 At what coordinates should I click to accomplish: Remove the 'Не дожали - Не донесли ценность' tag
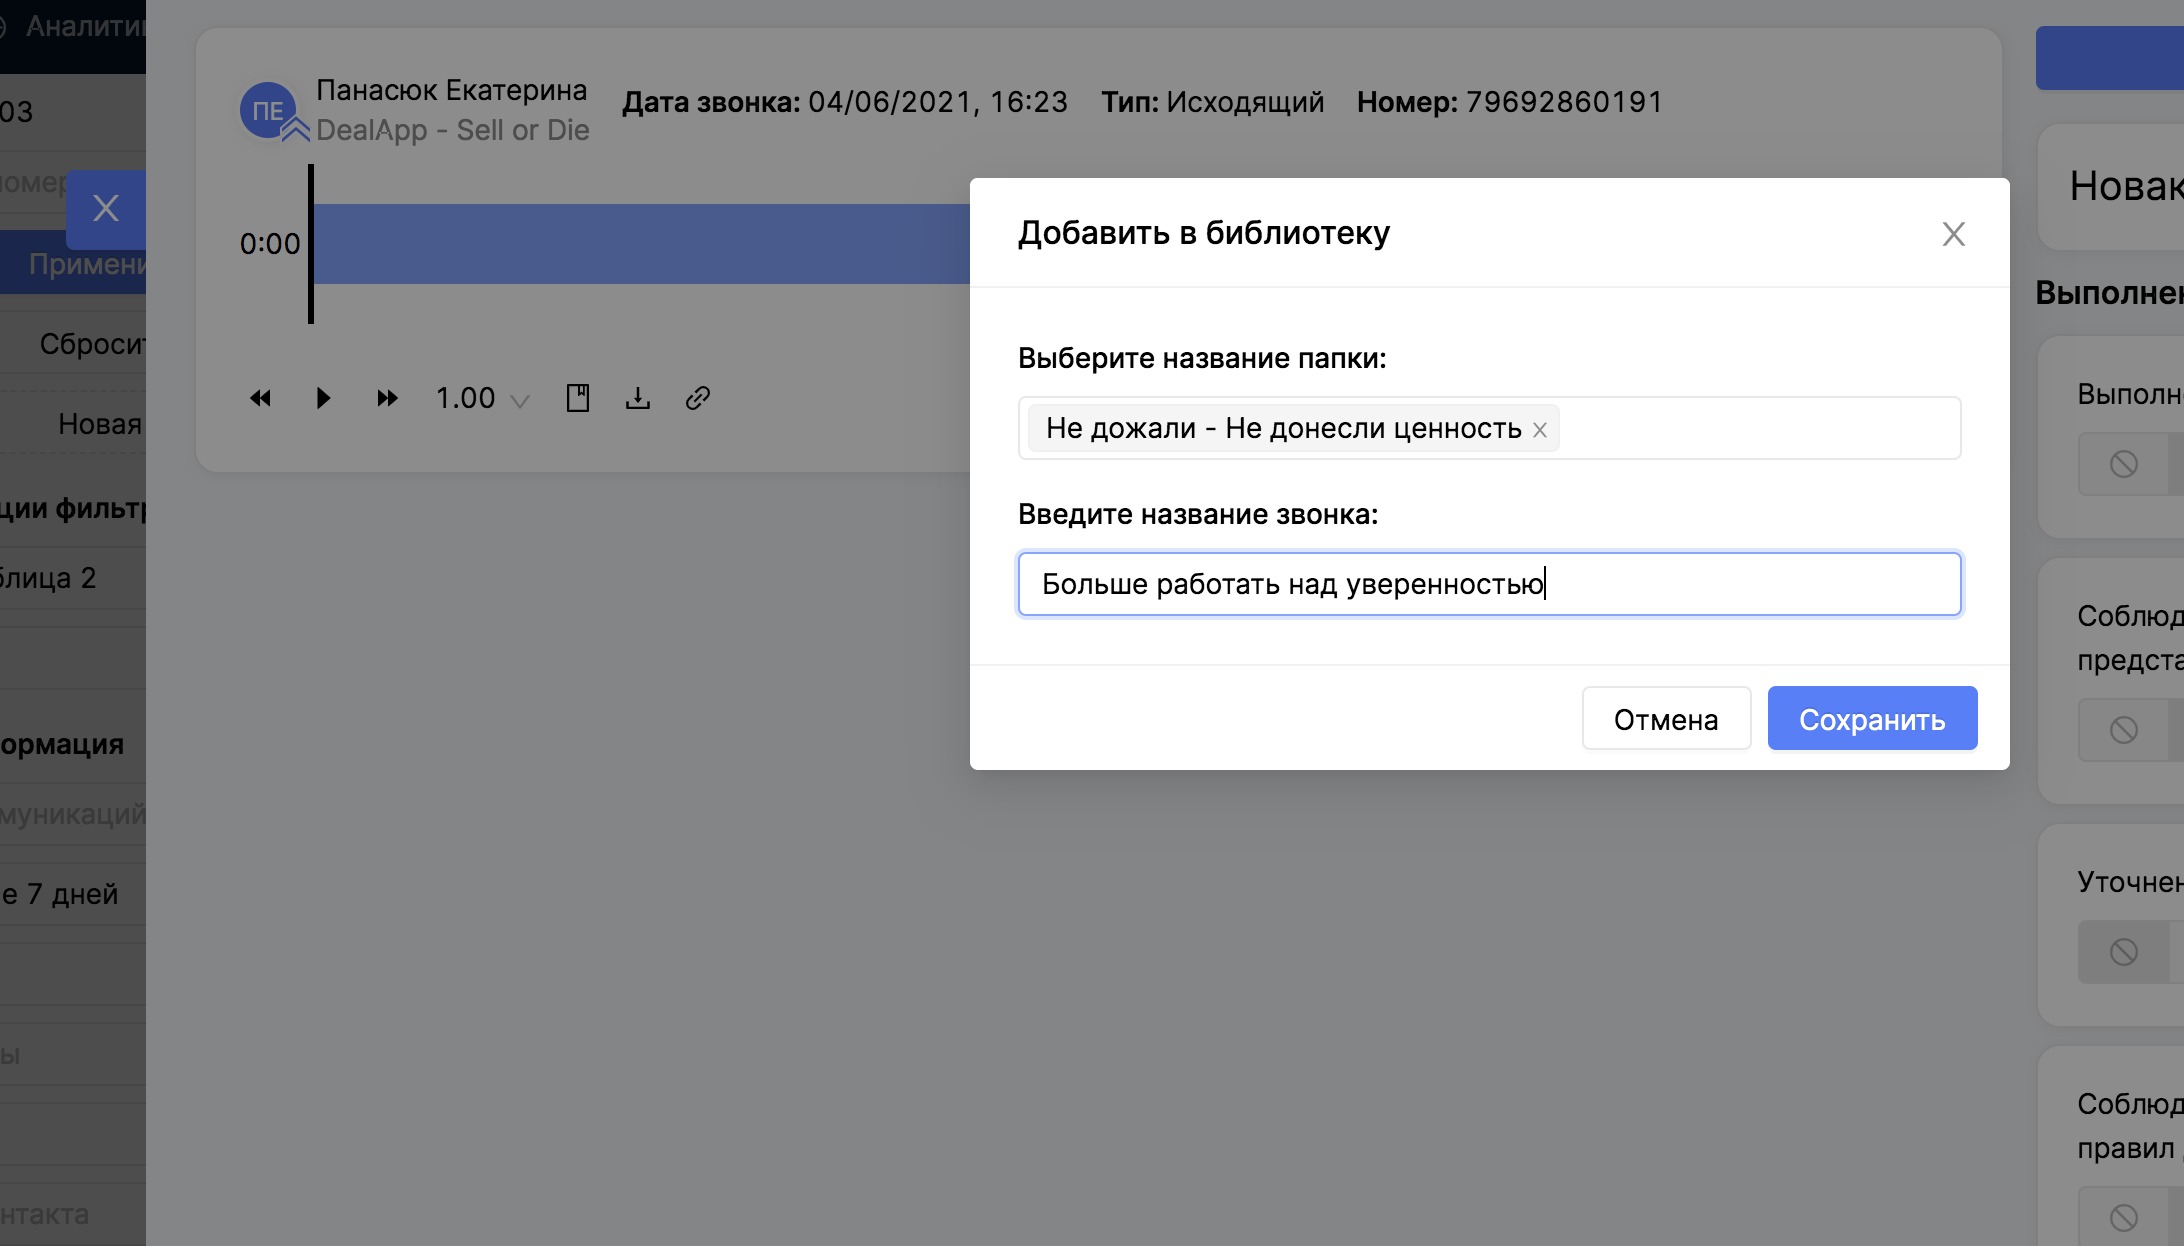[1540, 430]
